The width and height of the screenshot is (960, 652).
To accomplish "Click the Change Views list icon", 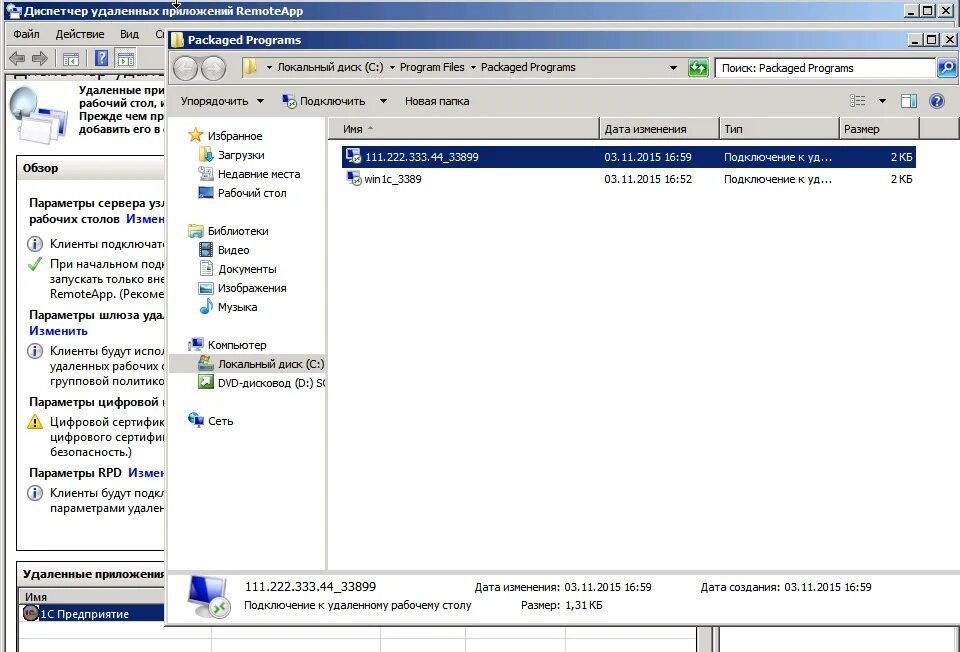I will 857,100.
